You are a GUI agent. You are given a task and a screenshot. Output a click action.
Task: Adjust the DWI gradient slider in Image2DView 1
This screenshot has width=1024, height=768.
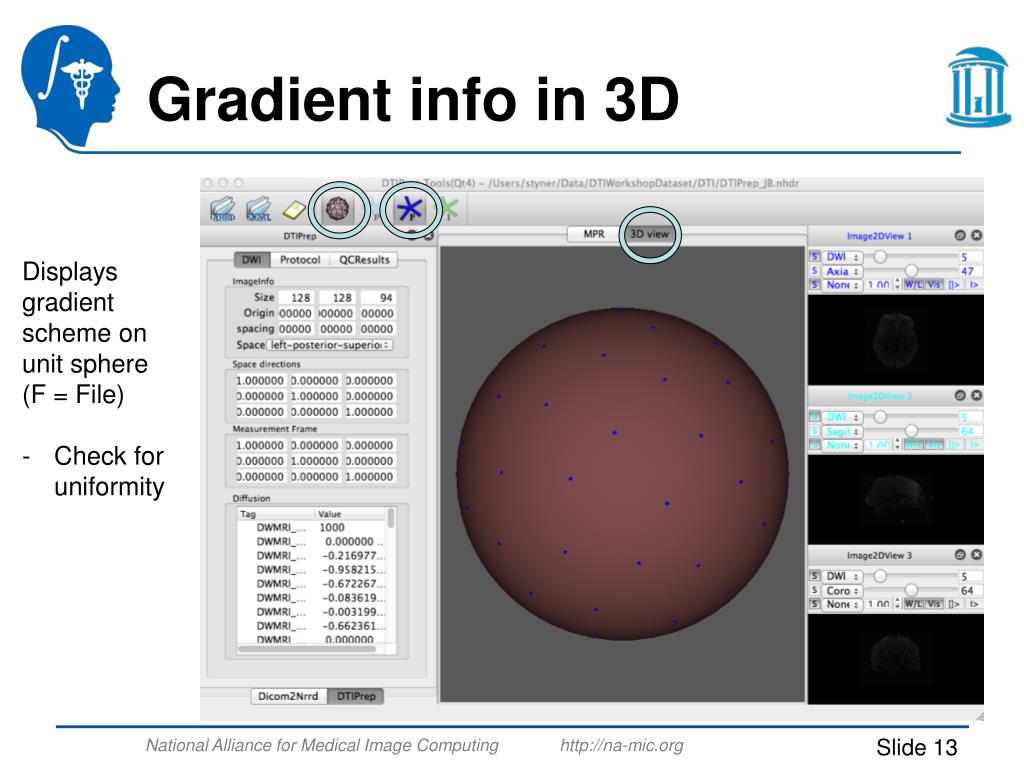(910, 257)
